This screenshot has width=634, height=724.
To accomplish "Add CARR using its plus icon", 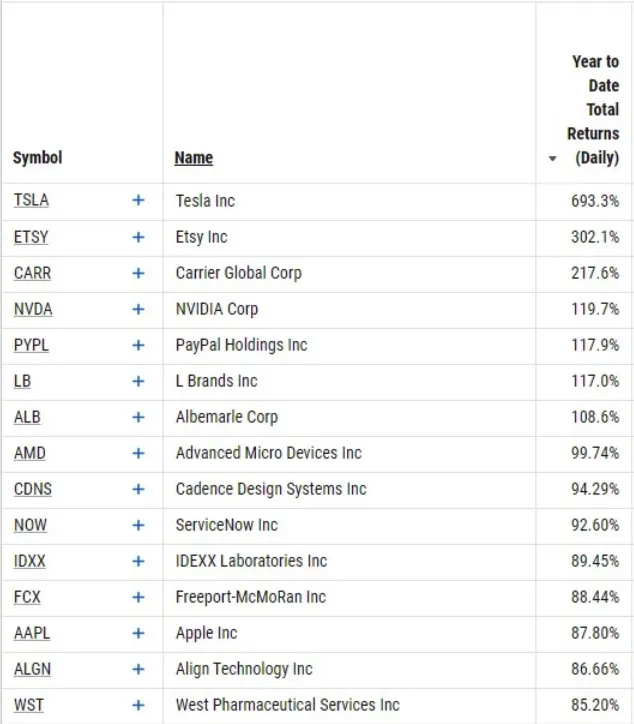I will (x=138, y=273).
